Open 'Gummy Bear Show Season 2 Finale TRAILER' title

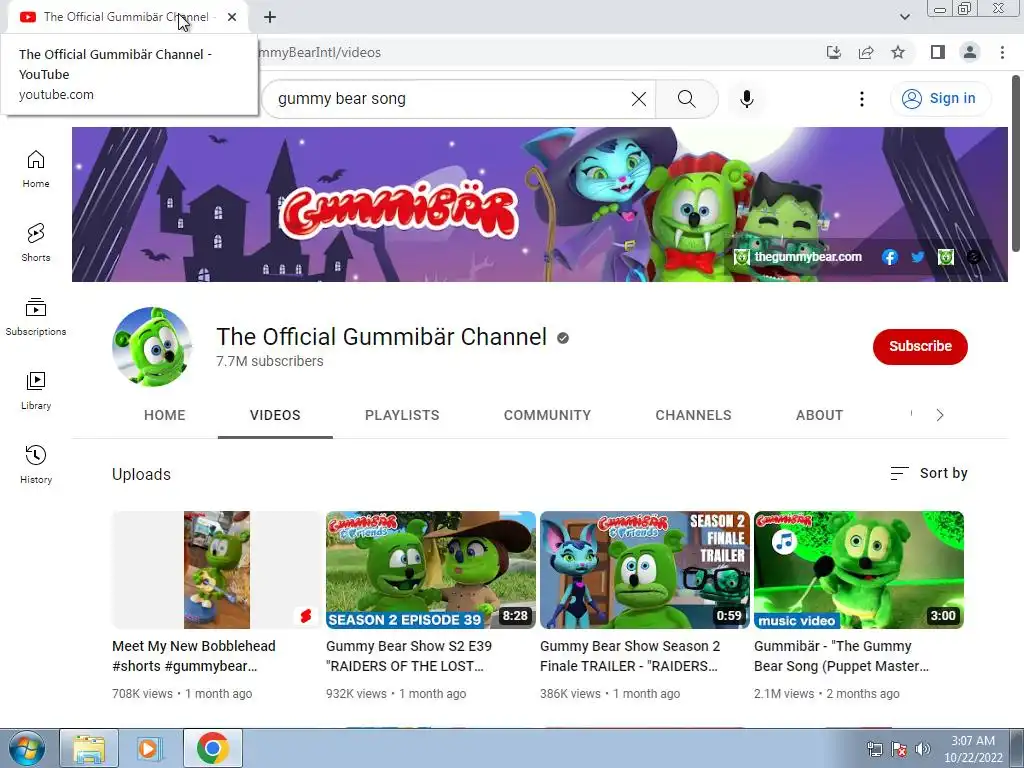(x=630, y=656)
